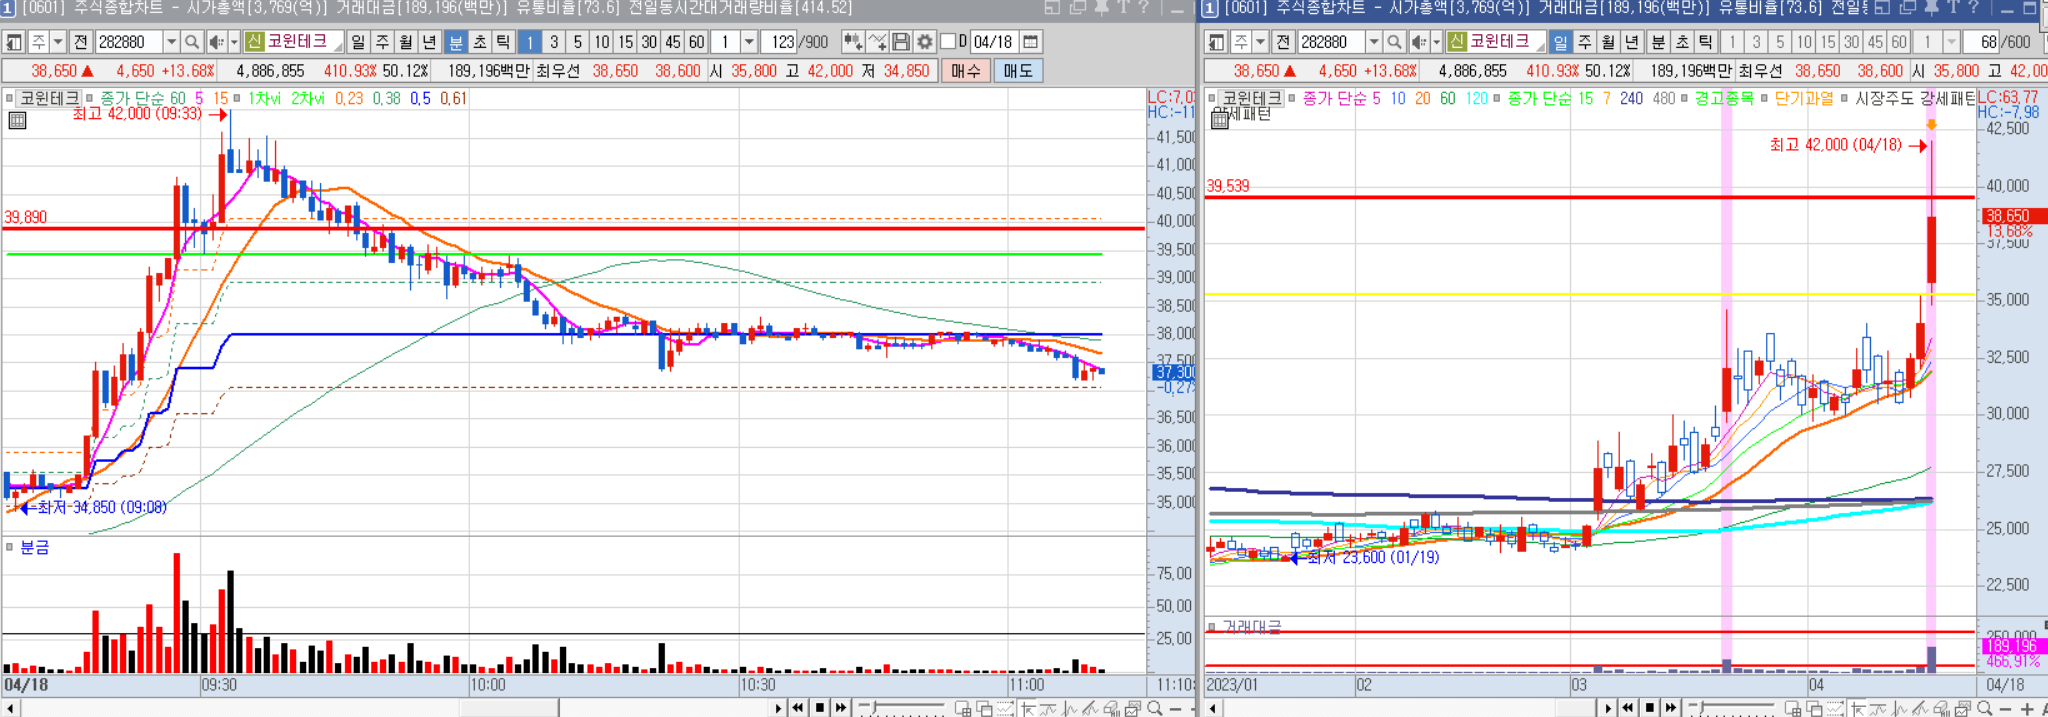The height and width of the screenshot is (717, 2048).
Task: Toggle the 1차vi legend marker in left chart
Action: (x=237, y=98)
